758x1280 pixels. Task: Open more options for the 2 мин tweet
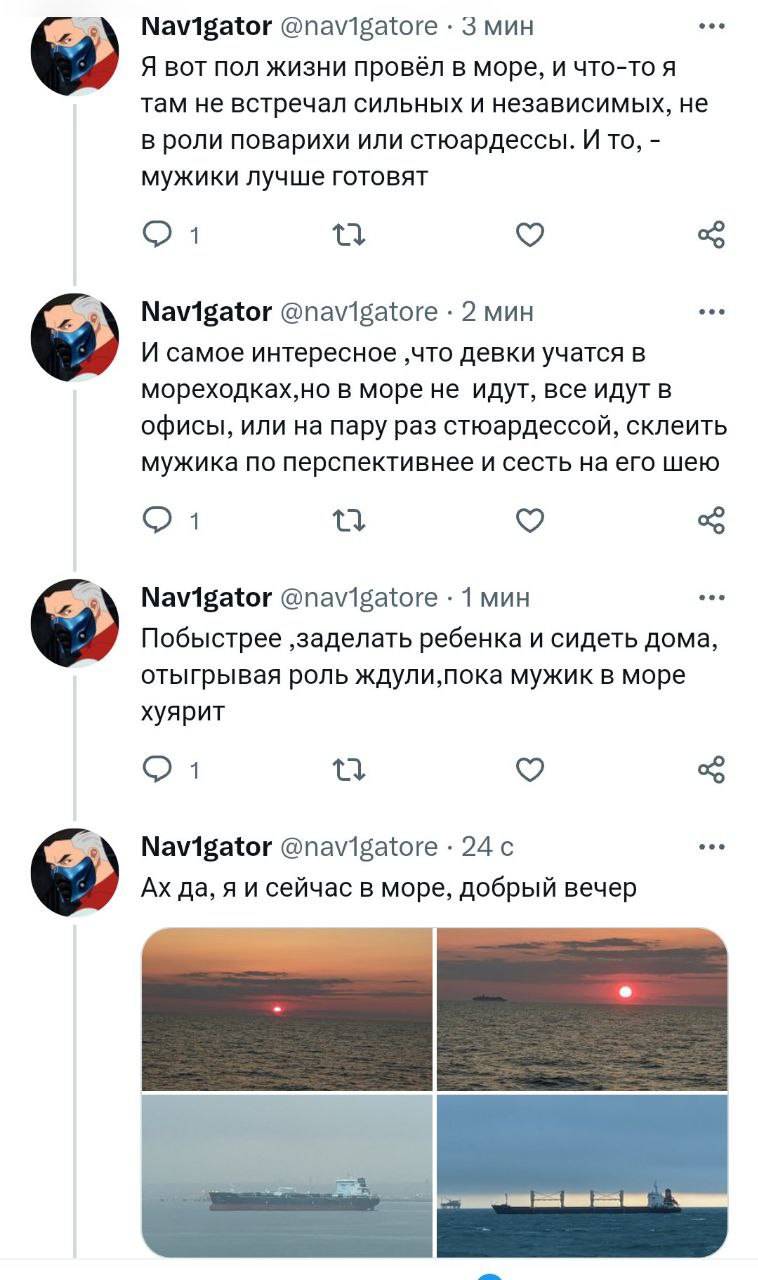pos(711,312)
